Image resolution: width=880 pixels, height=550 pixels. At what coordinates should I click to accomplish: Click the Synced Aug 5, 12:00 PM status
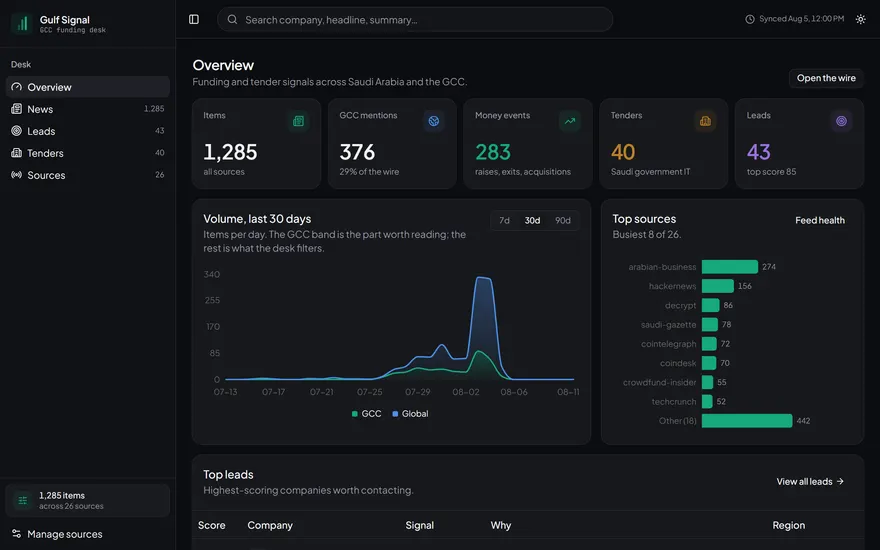click(795, 19)
